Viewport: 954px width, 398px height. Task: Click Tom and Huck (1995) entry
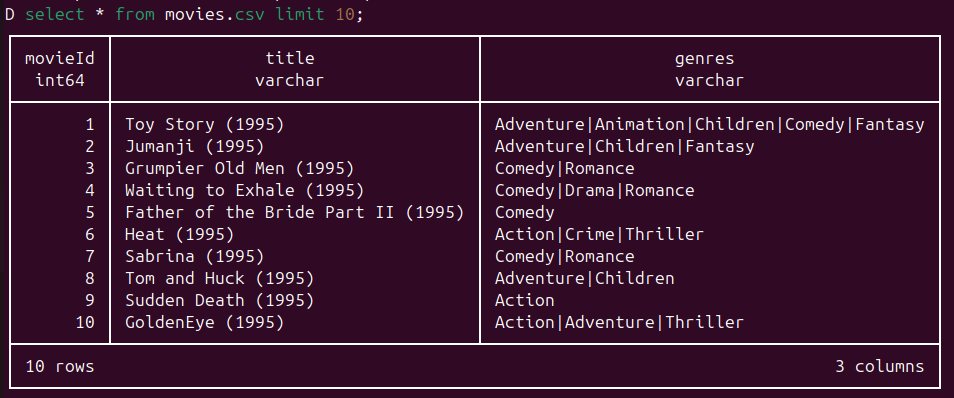click(x=220, y=278)
